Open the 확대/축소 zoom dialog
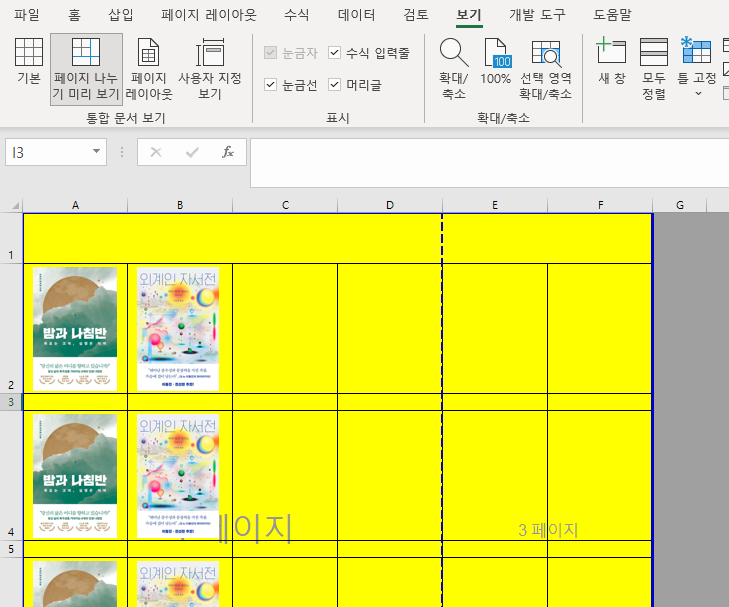This screenshot has width=729, height=607. [x=453, y=67]
